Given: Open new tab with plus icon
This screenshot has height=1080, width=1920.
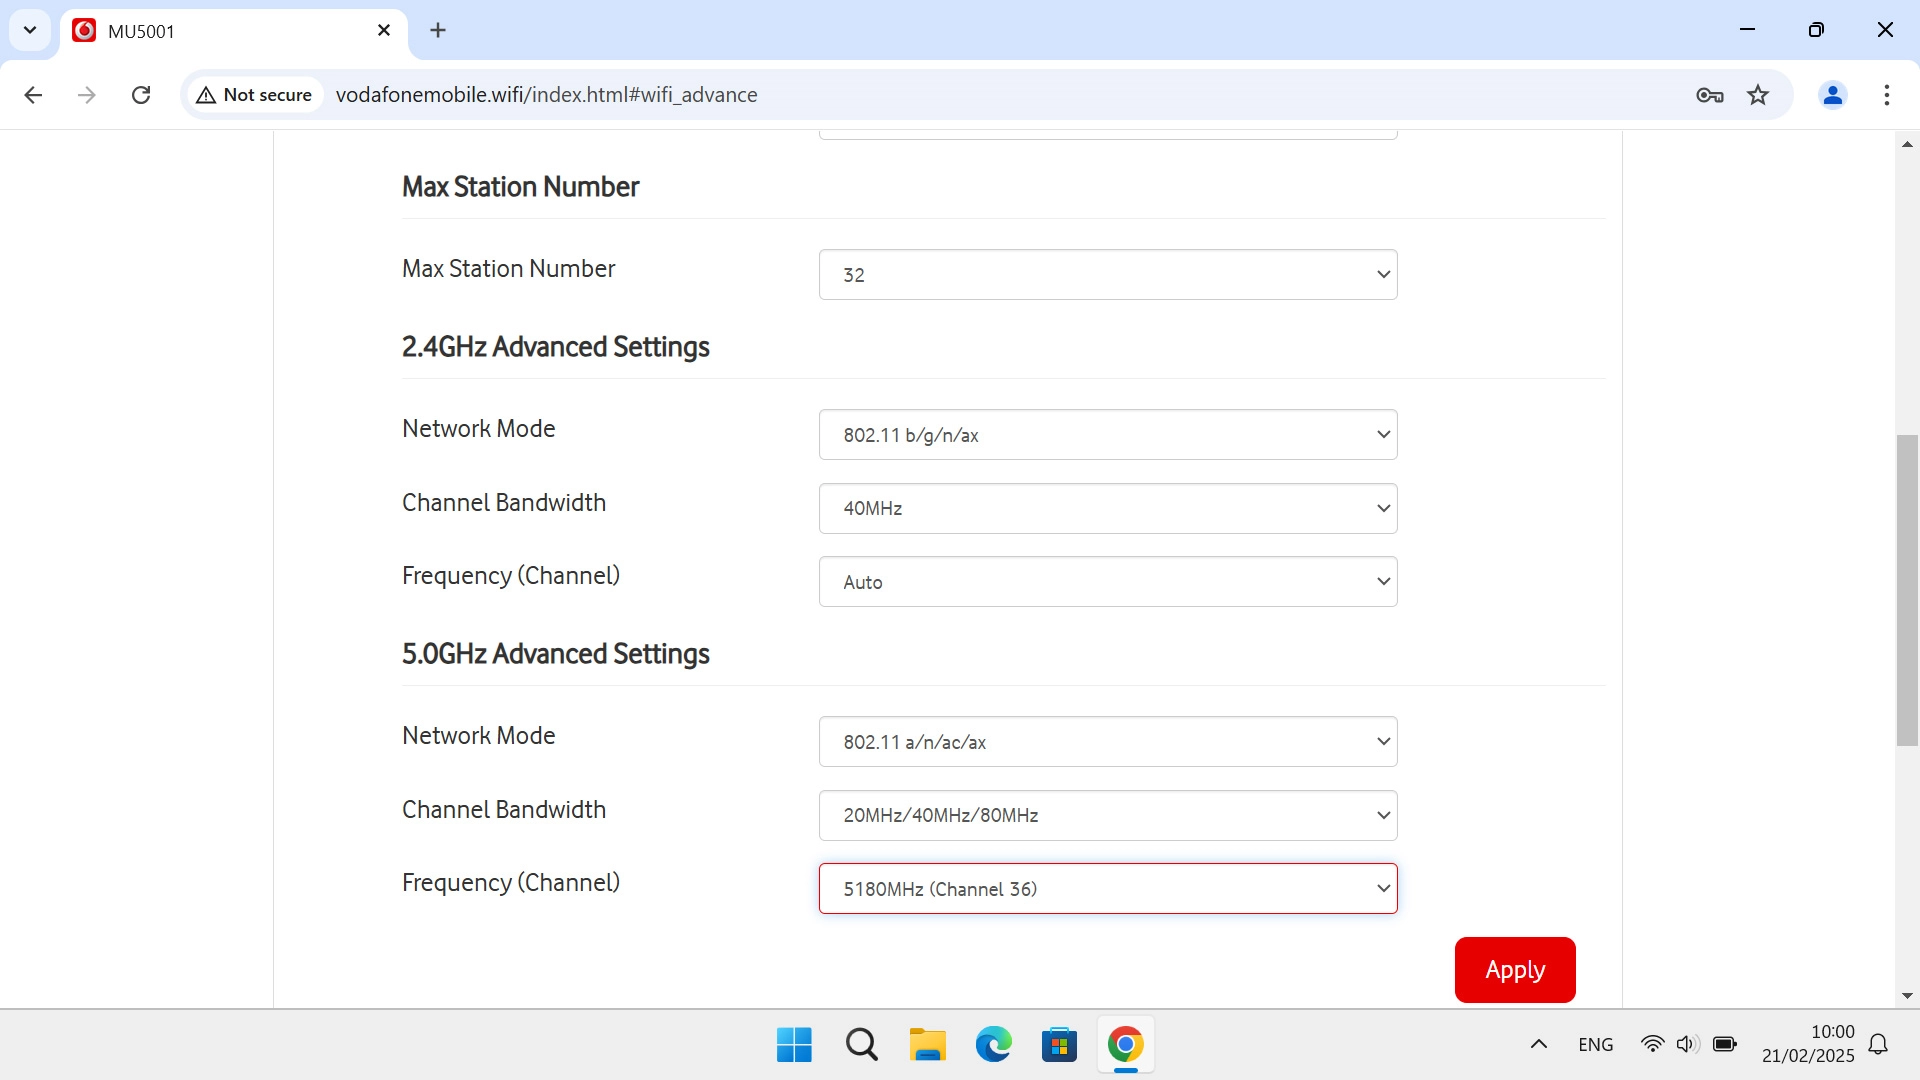Looking at the screenshot, I should 438,30.
